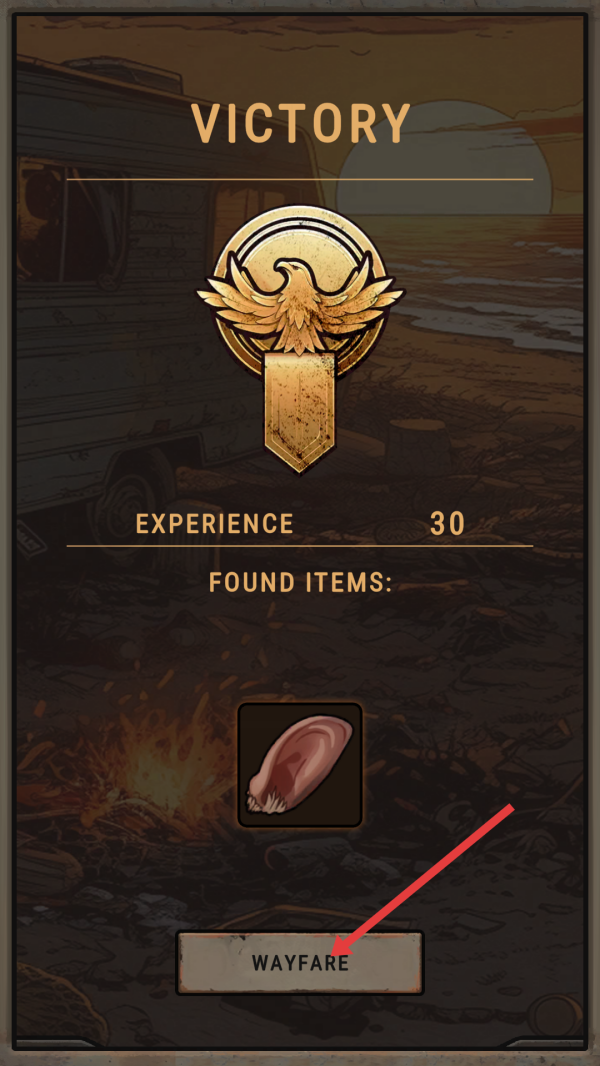Tap the medal's hanging gold banner
The image size is (600, 1066).
pos(299,413)
